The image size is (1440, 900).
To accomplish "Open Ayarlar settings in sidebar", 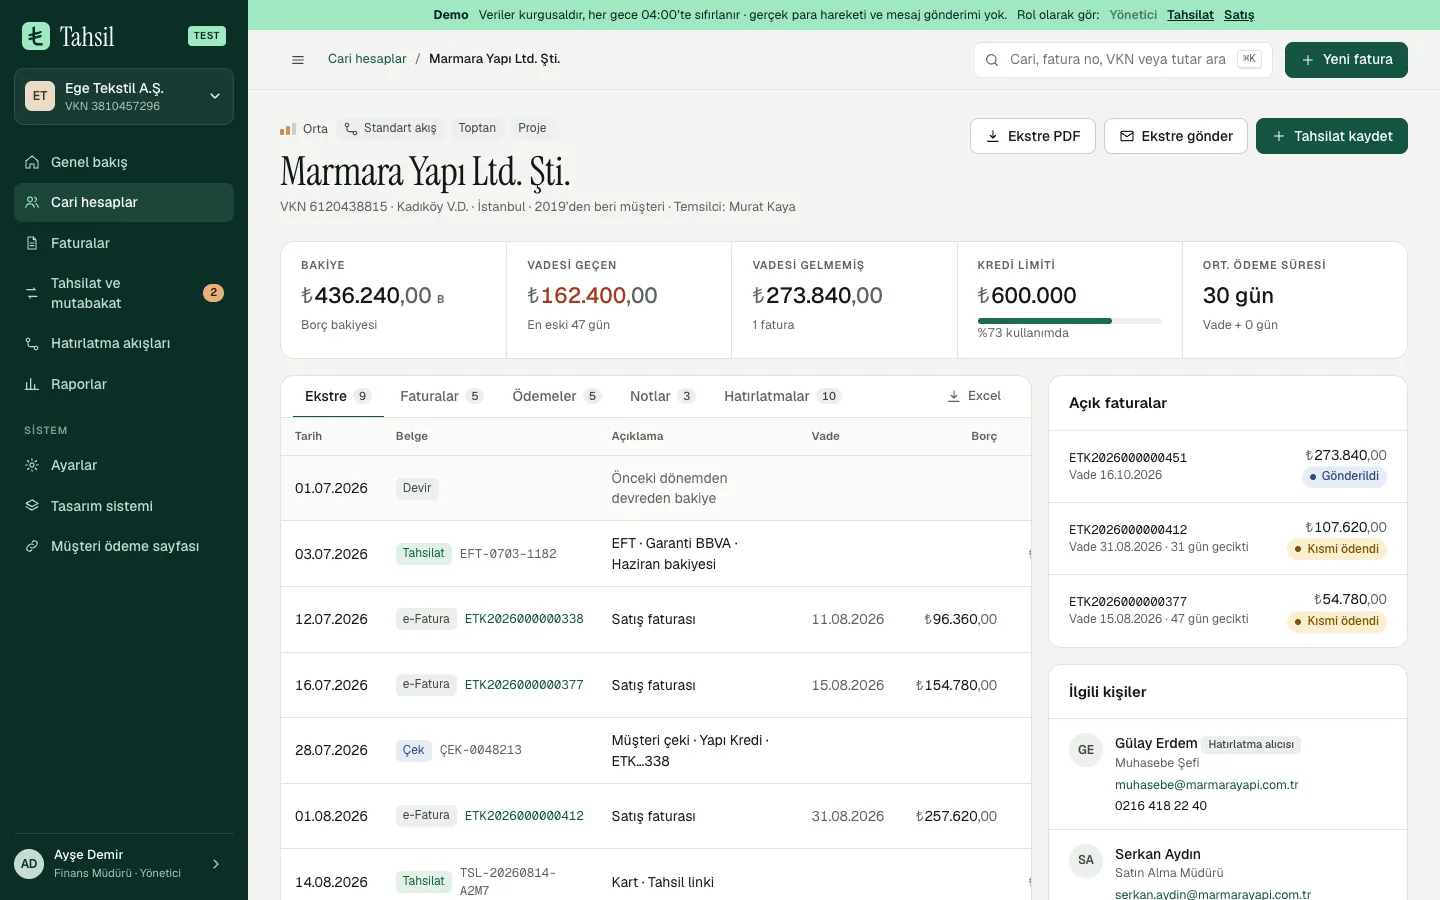I will click(x=124, y=465).
